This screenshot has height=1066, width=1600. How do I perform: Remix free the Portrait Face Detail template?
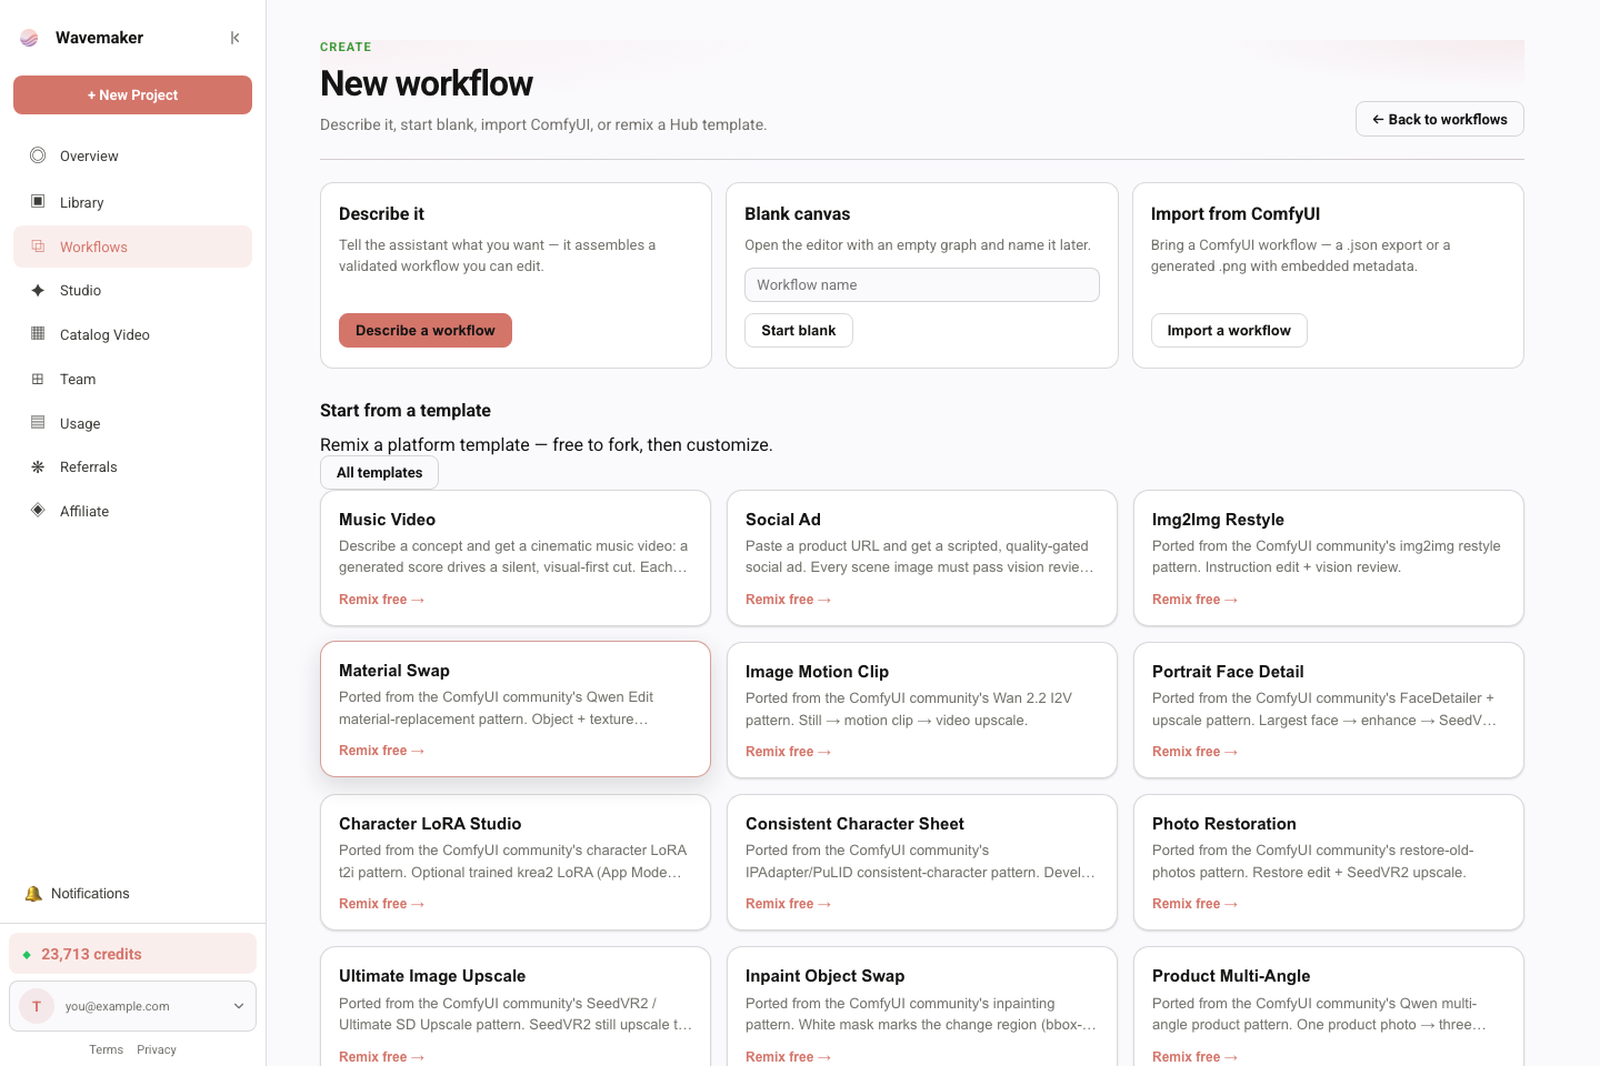click(1194, 751)
